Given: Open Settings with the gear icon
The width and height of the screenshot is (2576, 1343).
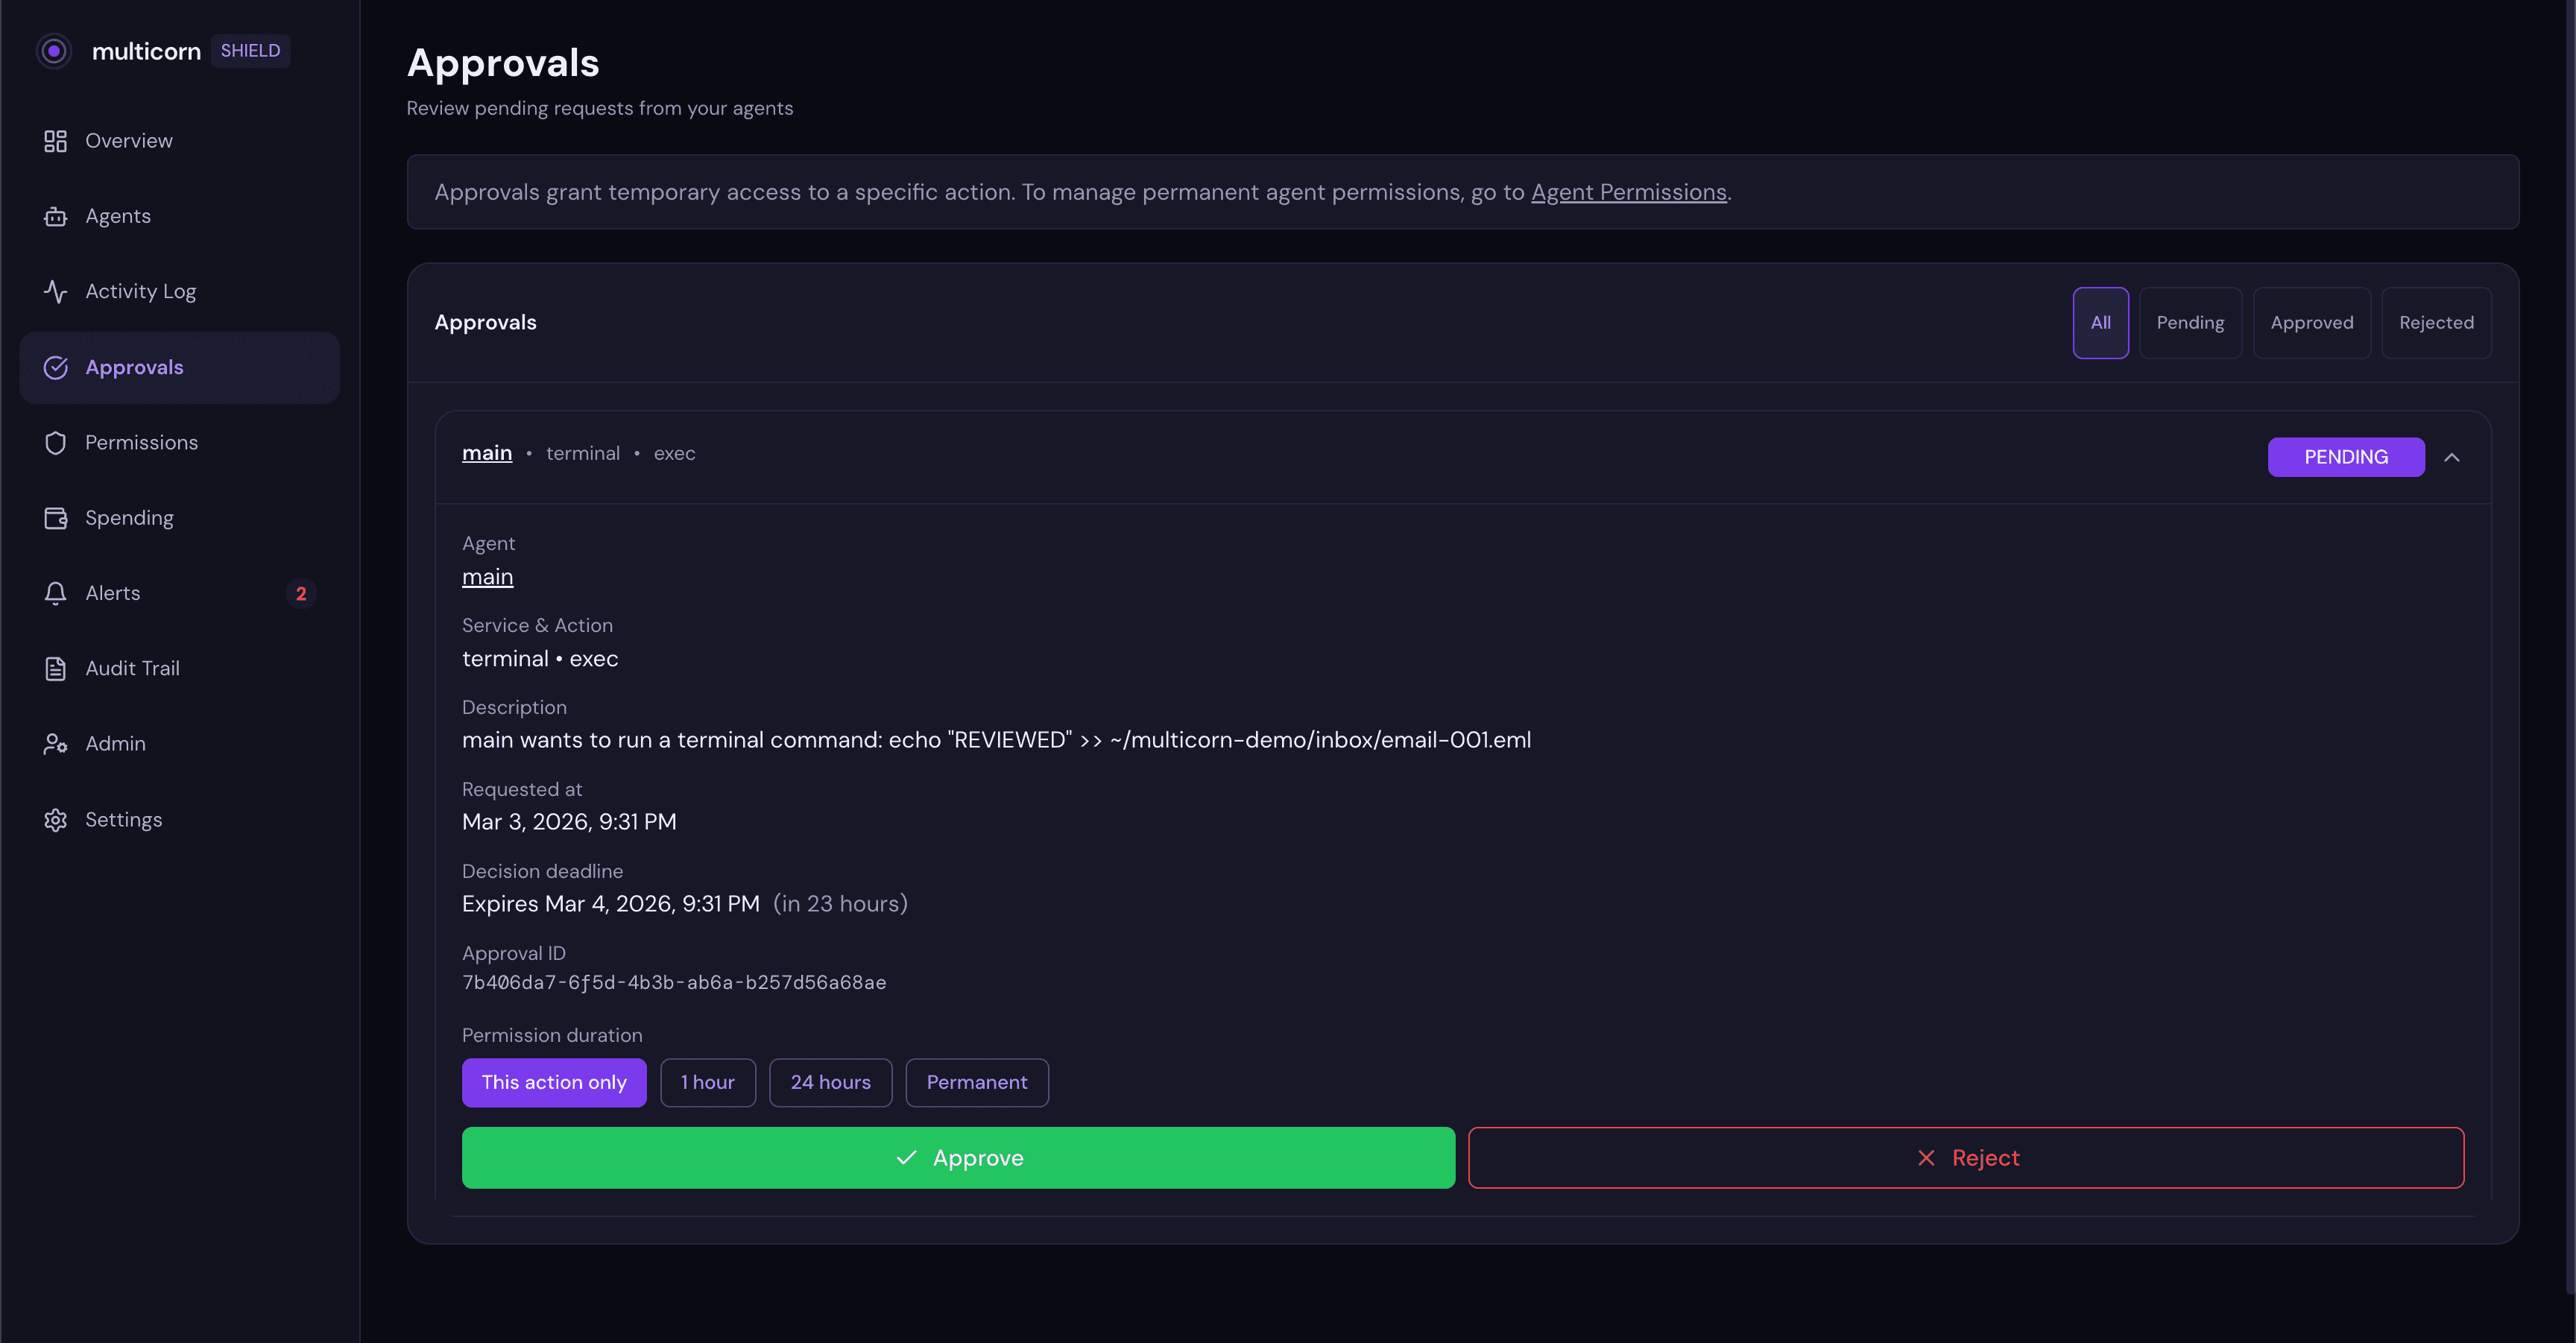Looking at the screenshot, I should (x=55, y=819).
